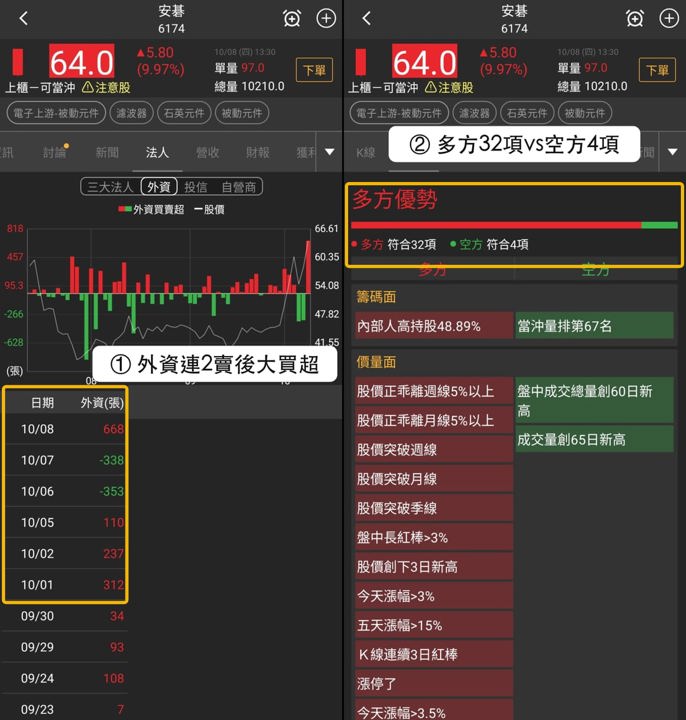Viewport: 686px width, 720px height.
Task: Click the 外資買賣超 chart legend
Action: pyautogui.click(x=151, y=209)
